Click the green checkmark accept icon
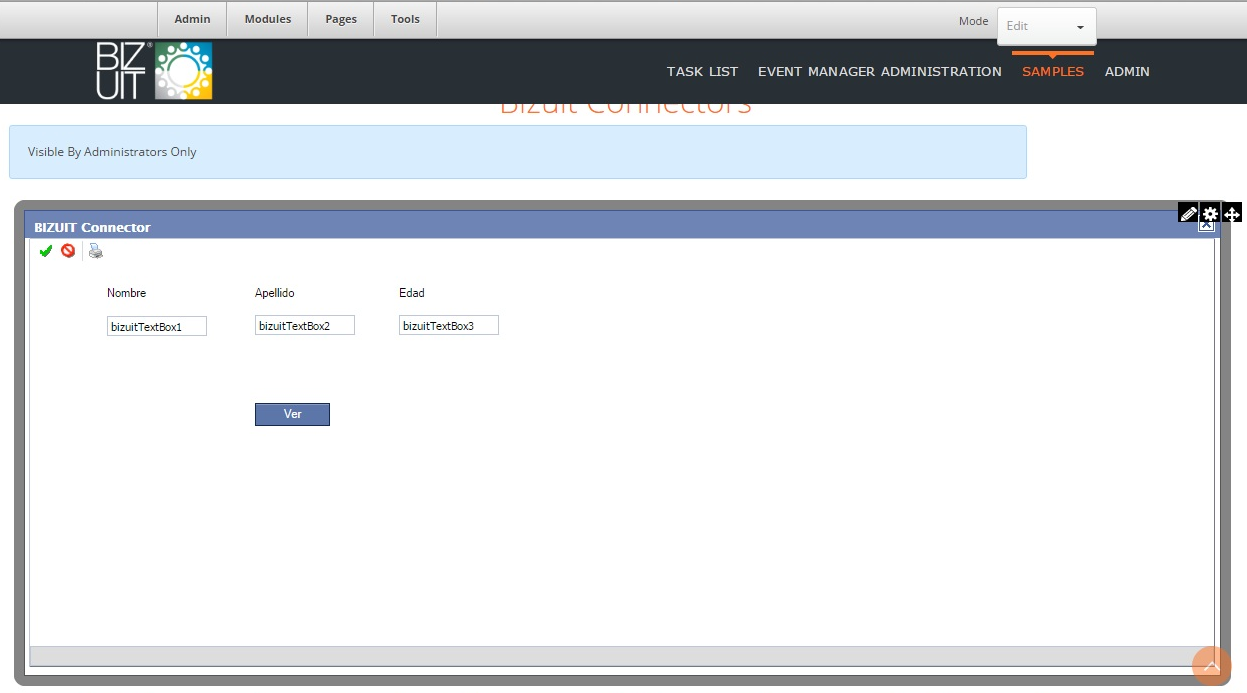The image size is (1247, 693). [x=45, y=251]
